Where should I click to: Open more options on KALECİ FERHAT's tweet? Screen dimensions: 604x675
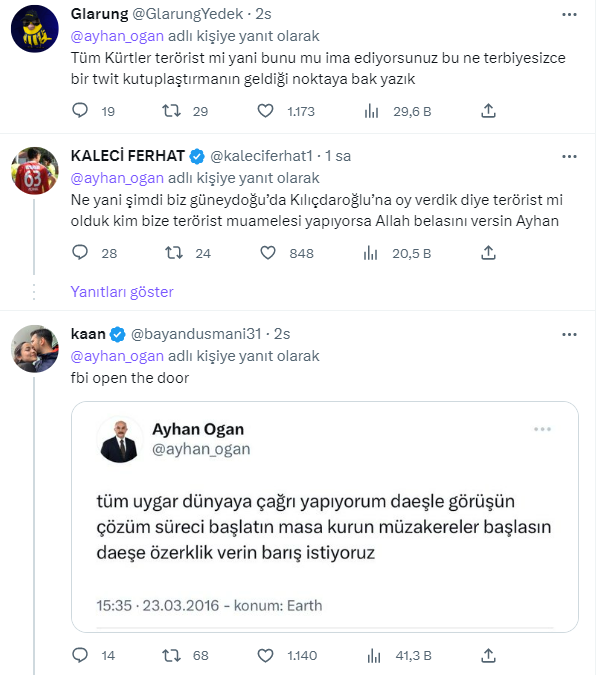click(x=568, y=156)
